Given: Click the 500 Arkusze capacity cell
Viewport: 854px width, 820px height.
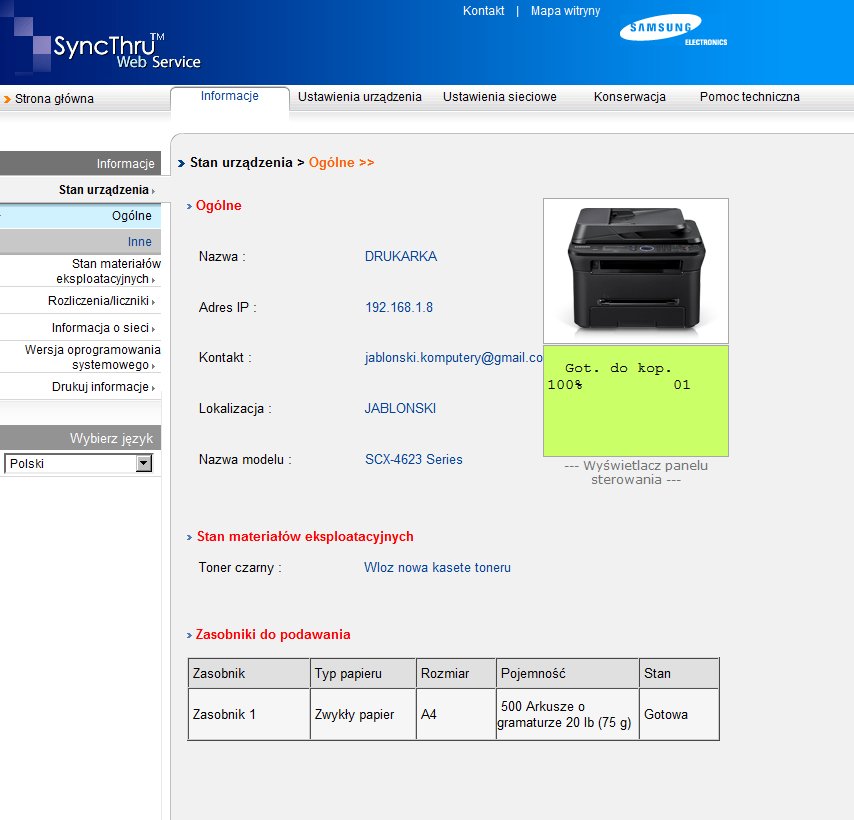Looking at the screenshot, I should tap(568, 714).
